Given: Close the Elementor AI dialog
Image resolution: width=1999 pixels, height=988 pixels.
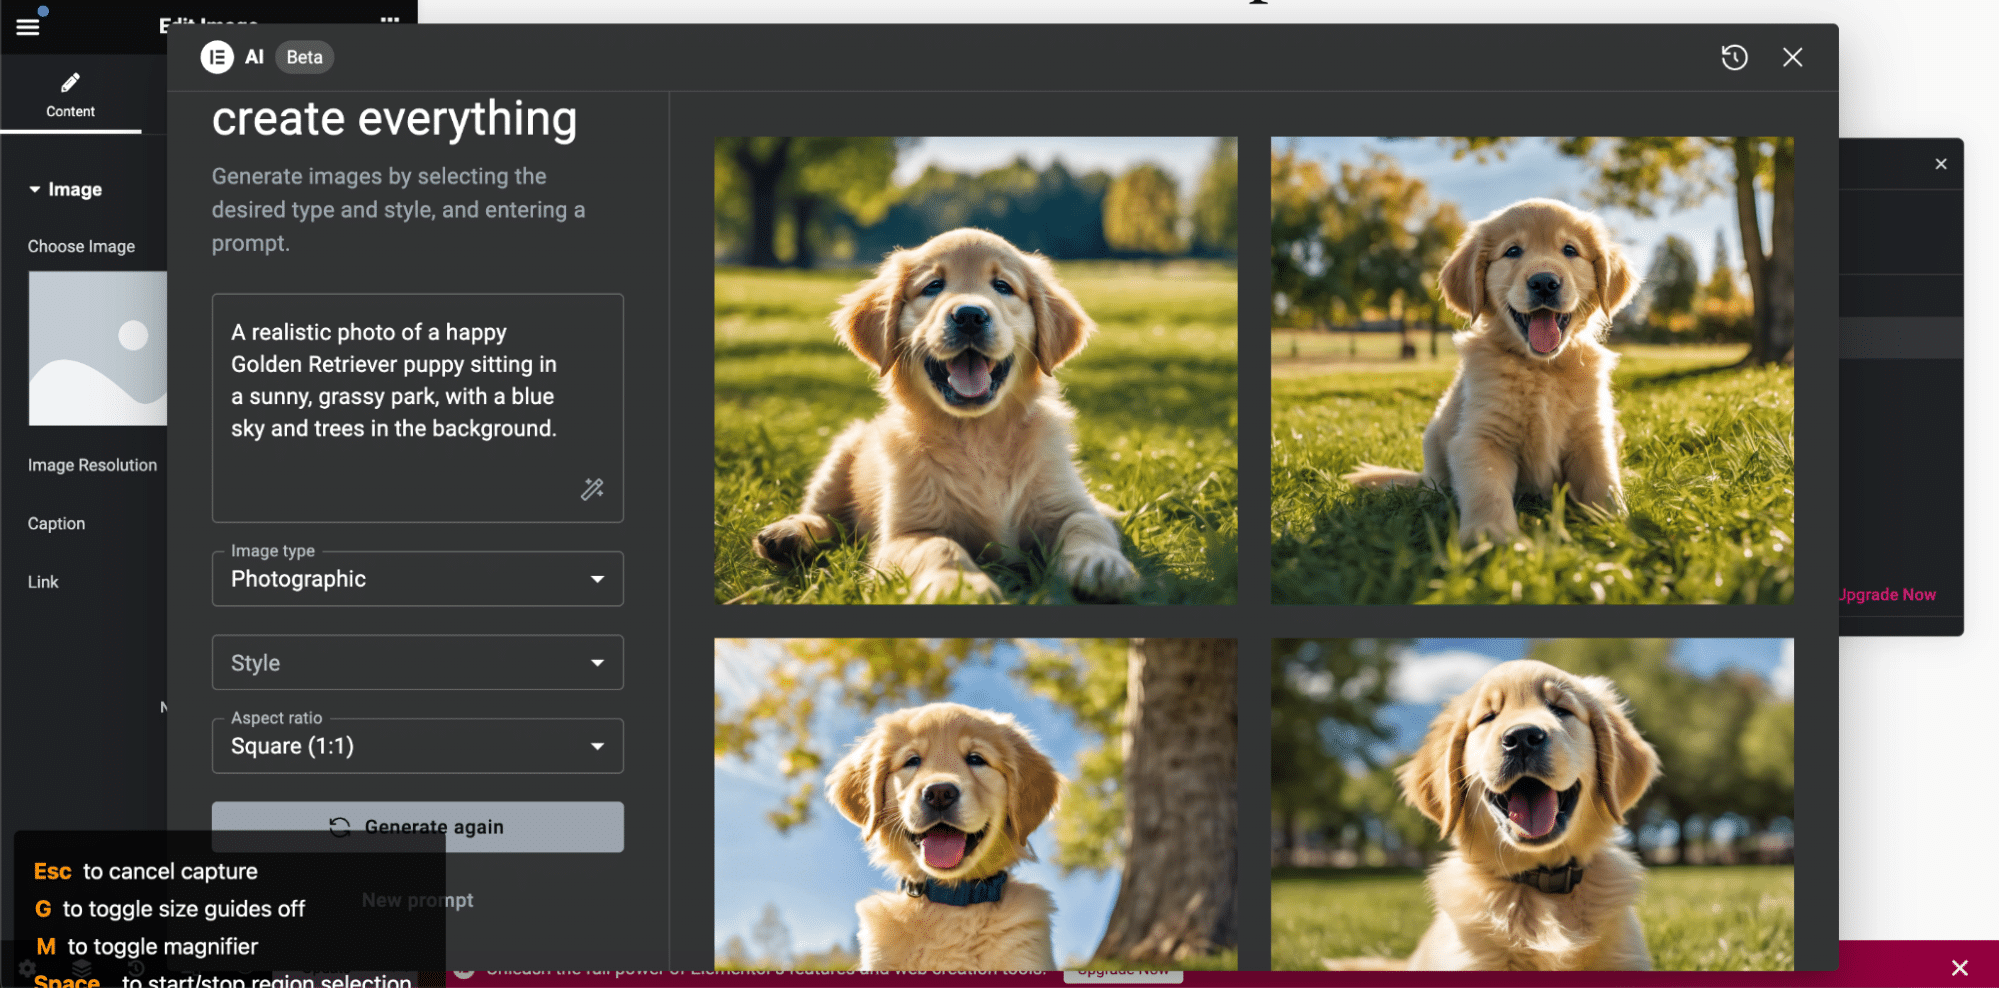Looking at the screenshot, I should point(1792,58).
